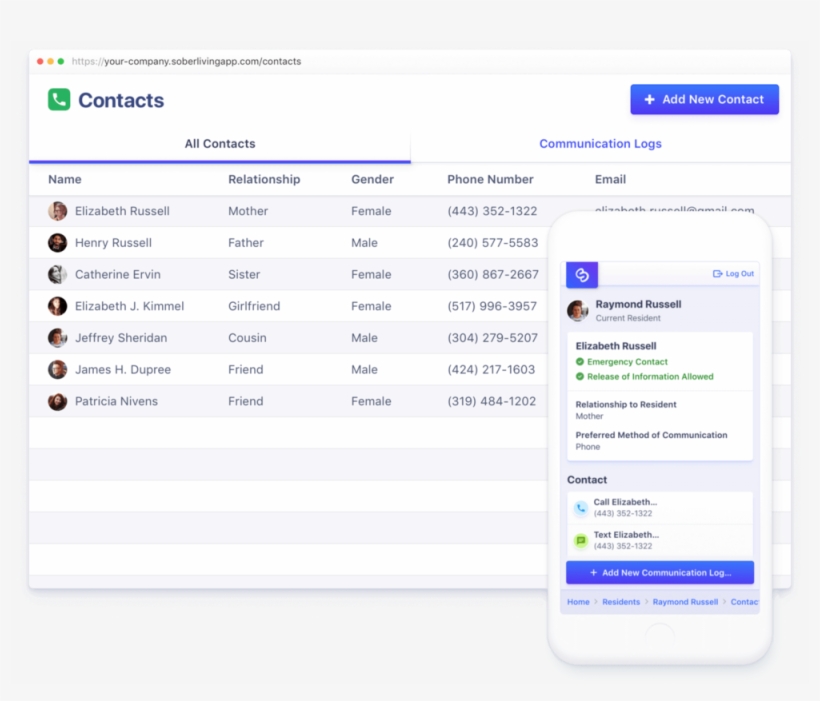Image resolution: width=820 pixels, height=701 pixels.
Task: Select the purple app logo on the phone screen
Action: (x=582, y=274)
